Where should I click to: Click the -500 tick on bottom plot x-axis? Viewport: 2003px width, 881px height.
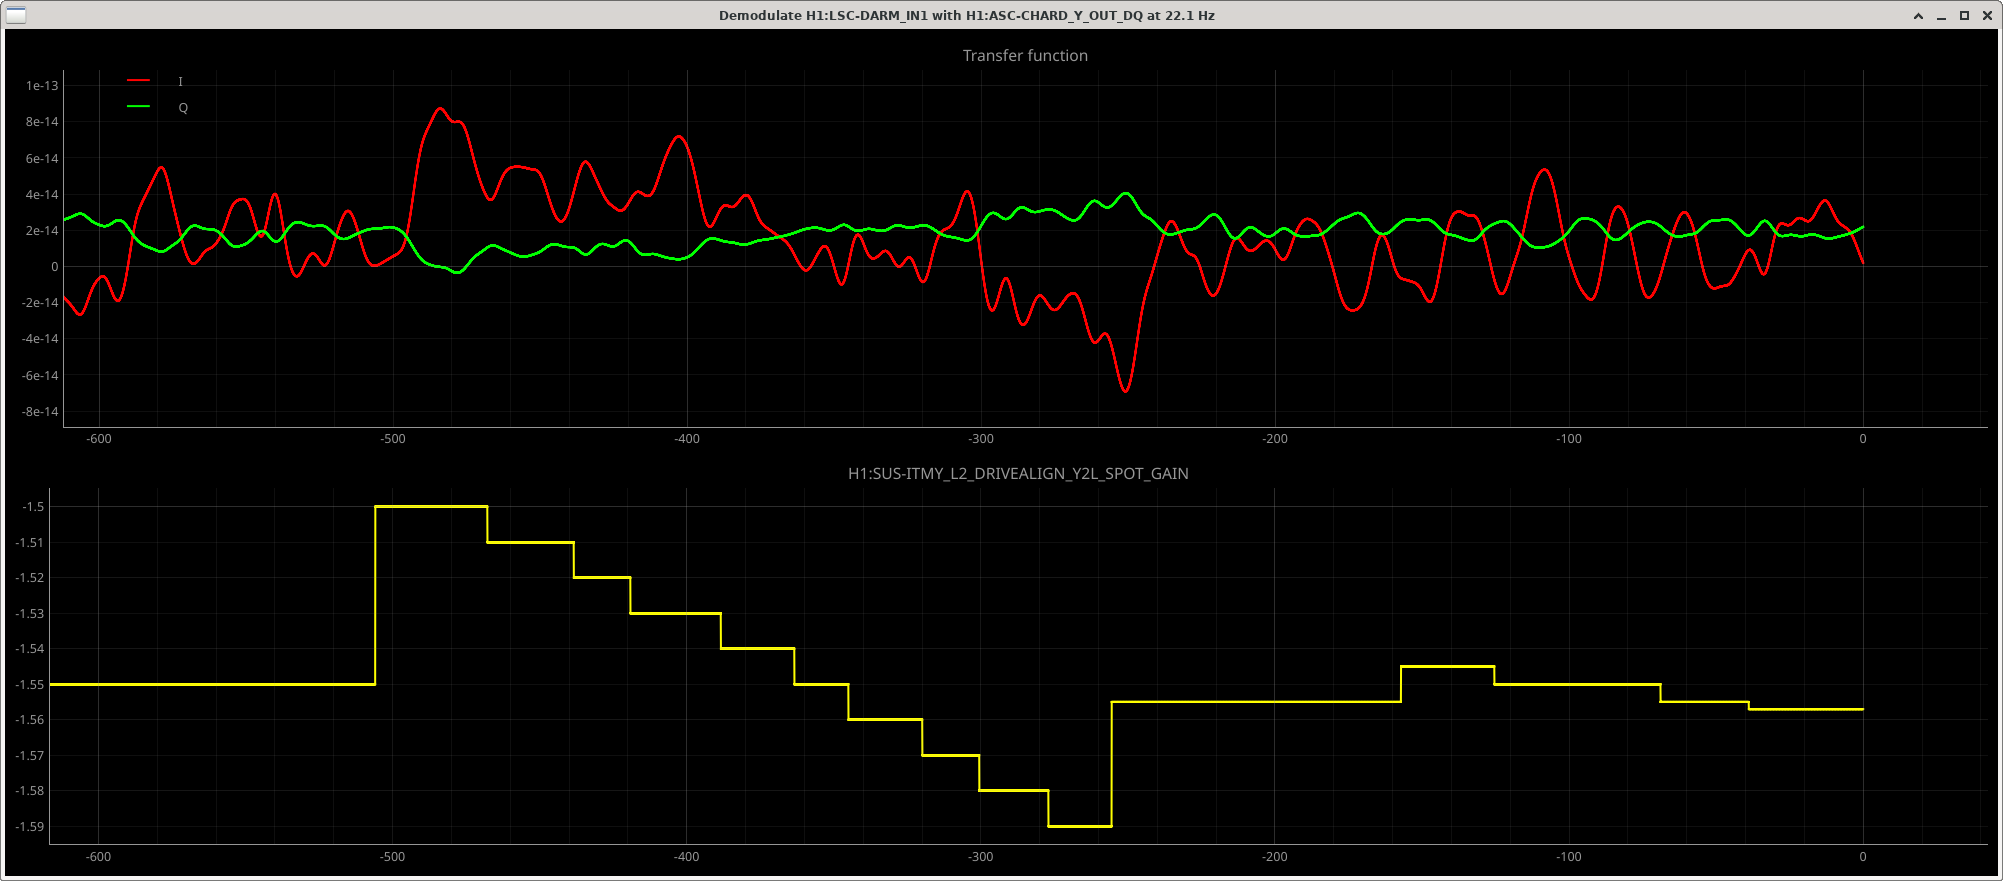tap(392, 857)
